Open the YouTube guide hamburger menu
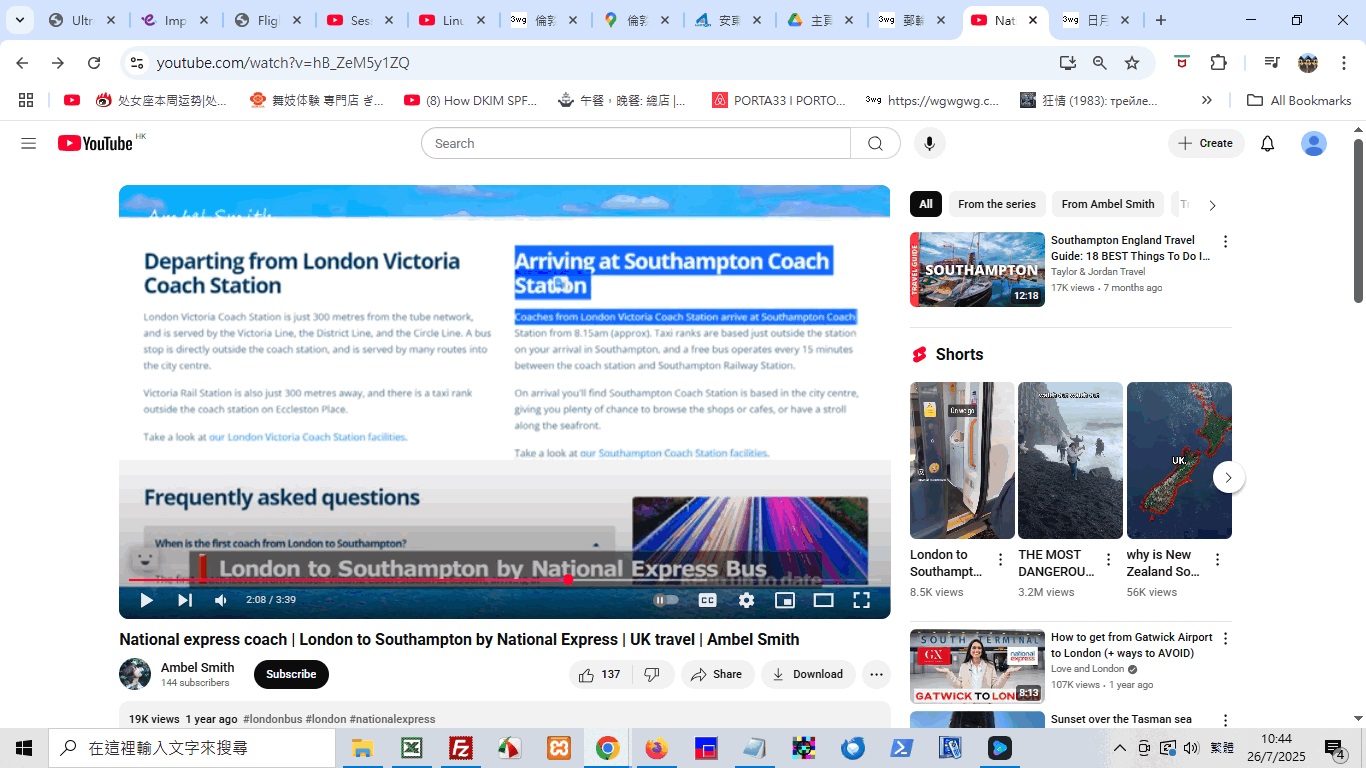This screenshot has height=768, width=1366. (28, 144)
